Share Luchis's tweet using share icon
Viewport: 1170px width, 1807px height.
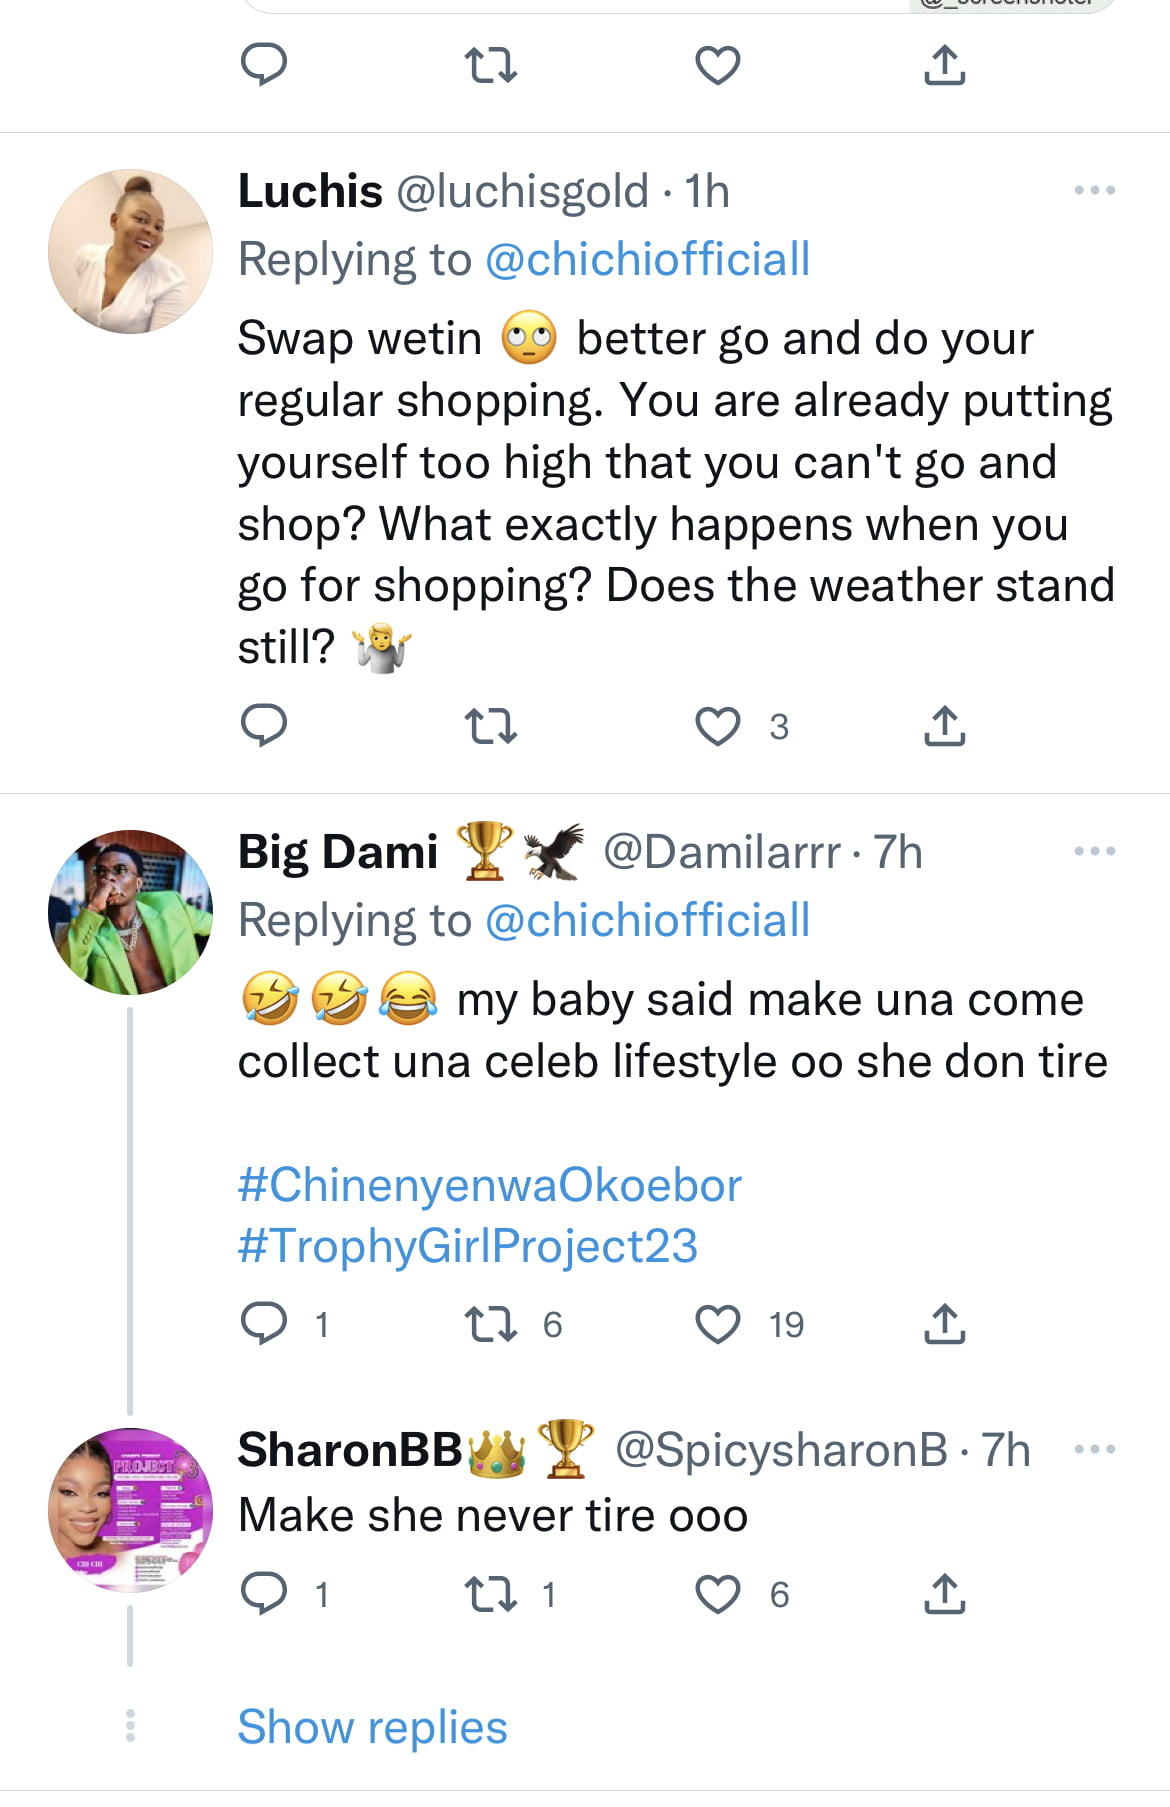pyautogui.click(x=944, y=726)
